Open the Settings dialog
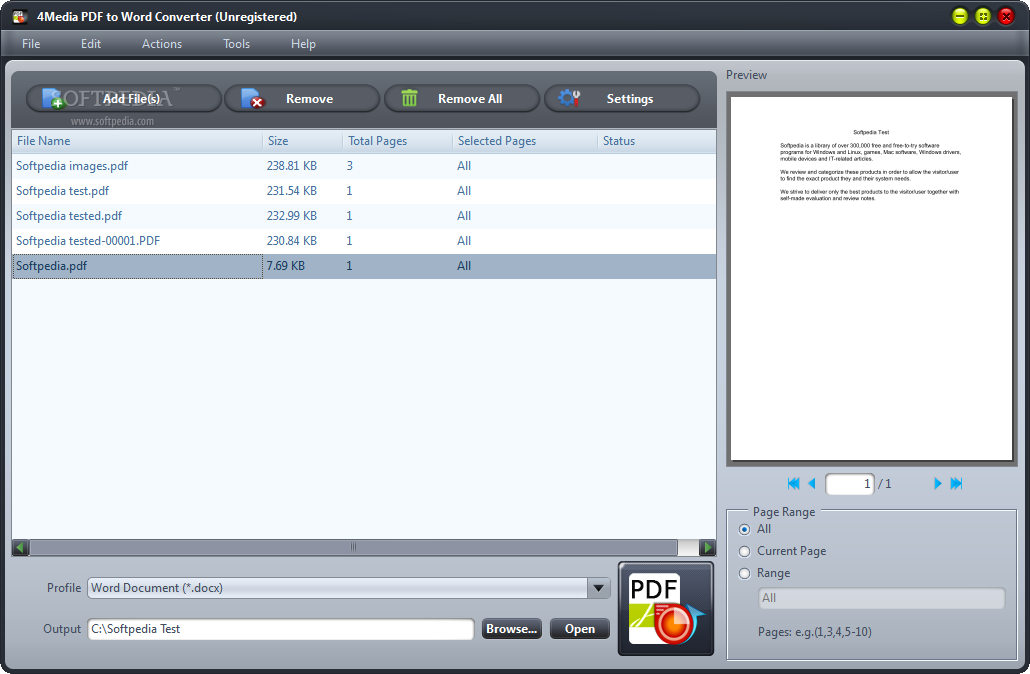Image resolution: width=1030 pixels, height=674 pixels. tap(621, 99)
